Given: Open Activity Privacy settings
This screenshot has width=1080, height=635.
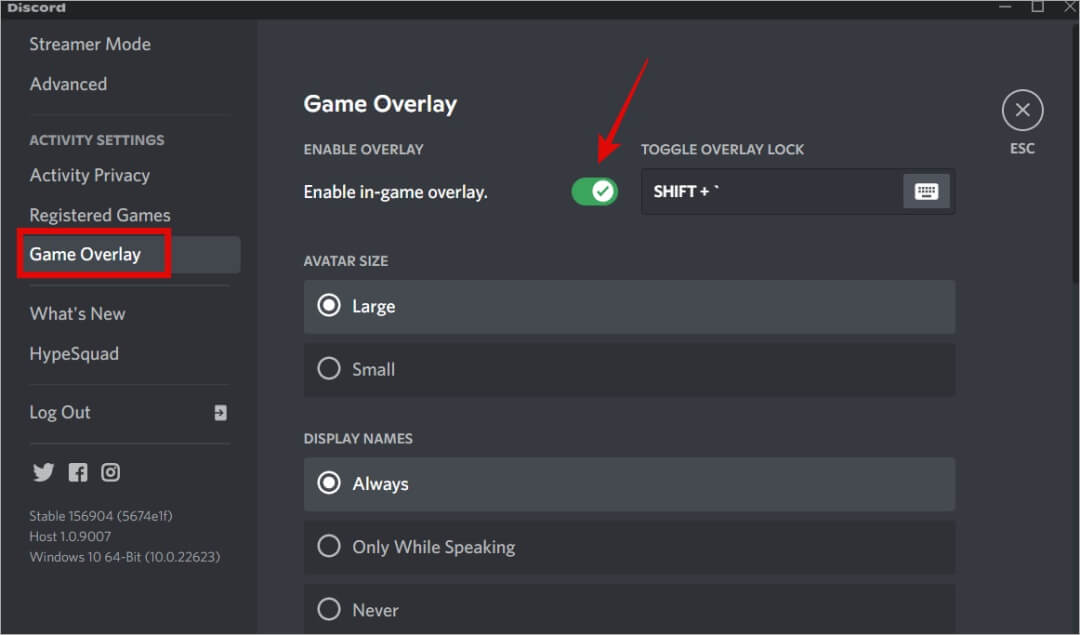Looking at the screenshot, I should pyautogui.click(x=90, y=175).
